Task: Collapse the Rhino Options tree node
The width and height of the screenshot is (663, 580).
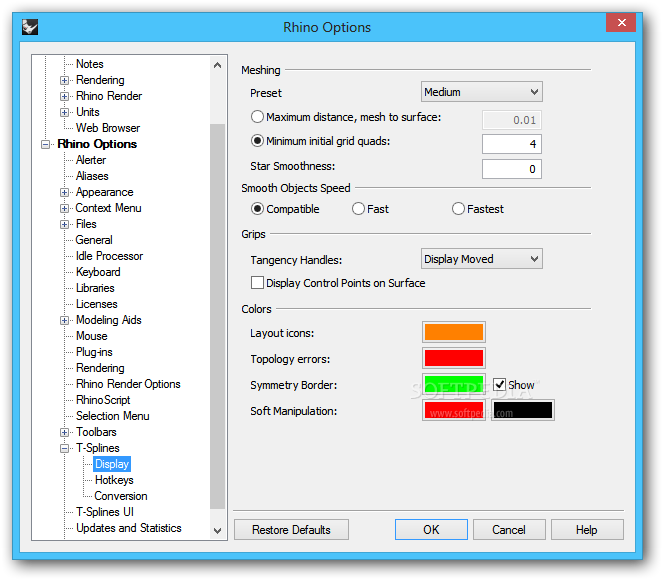Action: click(45, 145)
